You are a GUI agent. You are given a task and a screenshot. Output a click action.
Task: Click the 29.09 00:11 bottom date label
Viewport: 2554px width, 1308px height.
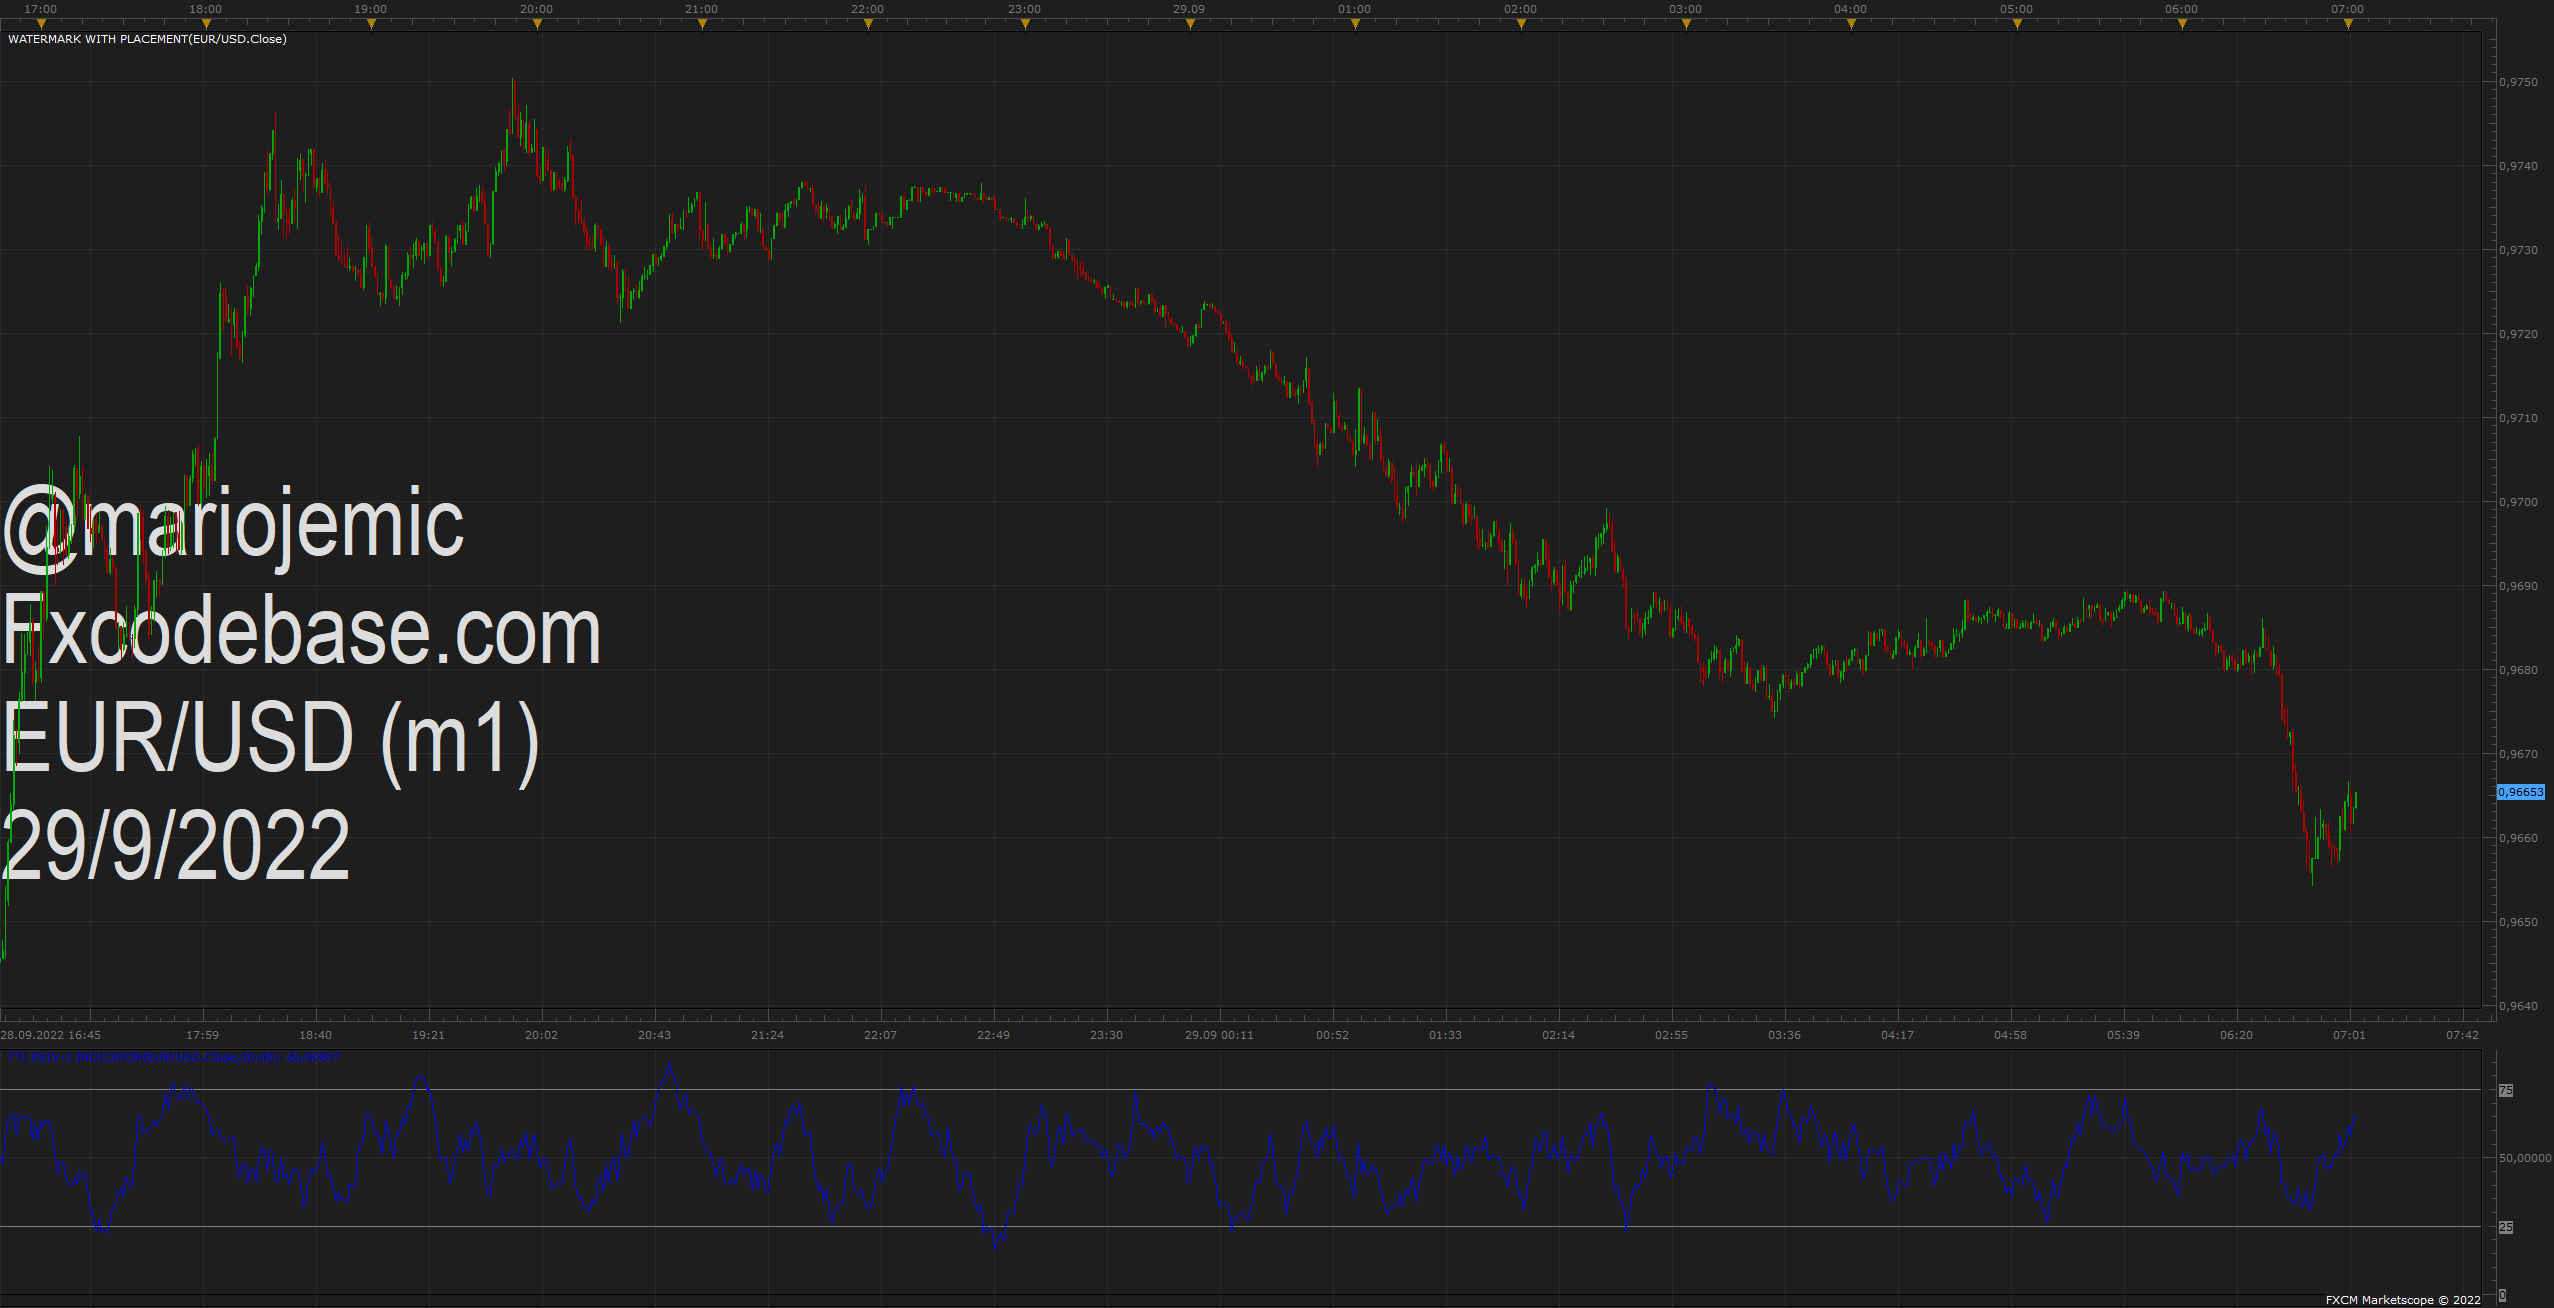point(1220,1035)
